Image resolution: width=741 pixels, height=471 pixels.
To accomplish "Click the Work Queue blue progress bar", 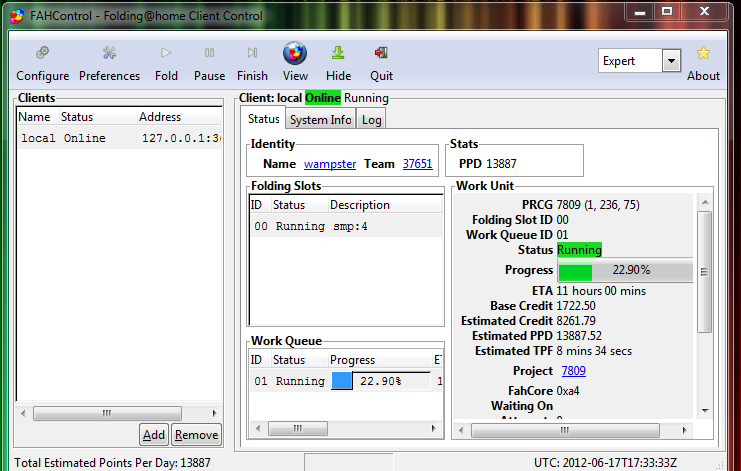I will tap(381, 381).
